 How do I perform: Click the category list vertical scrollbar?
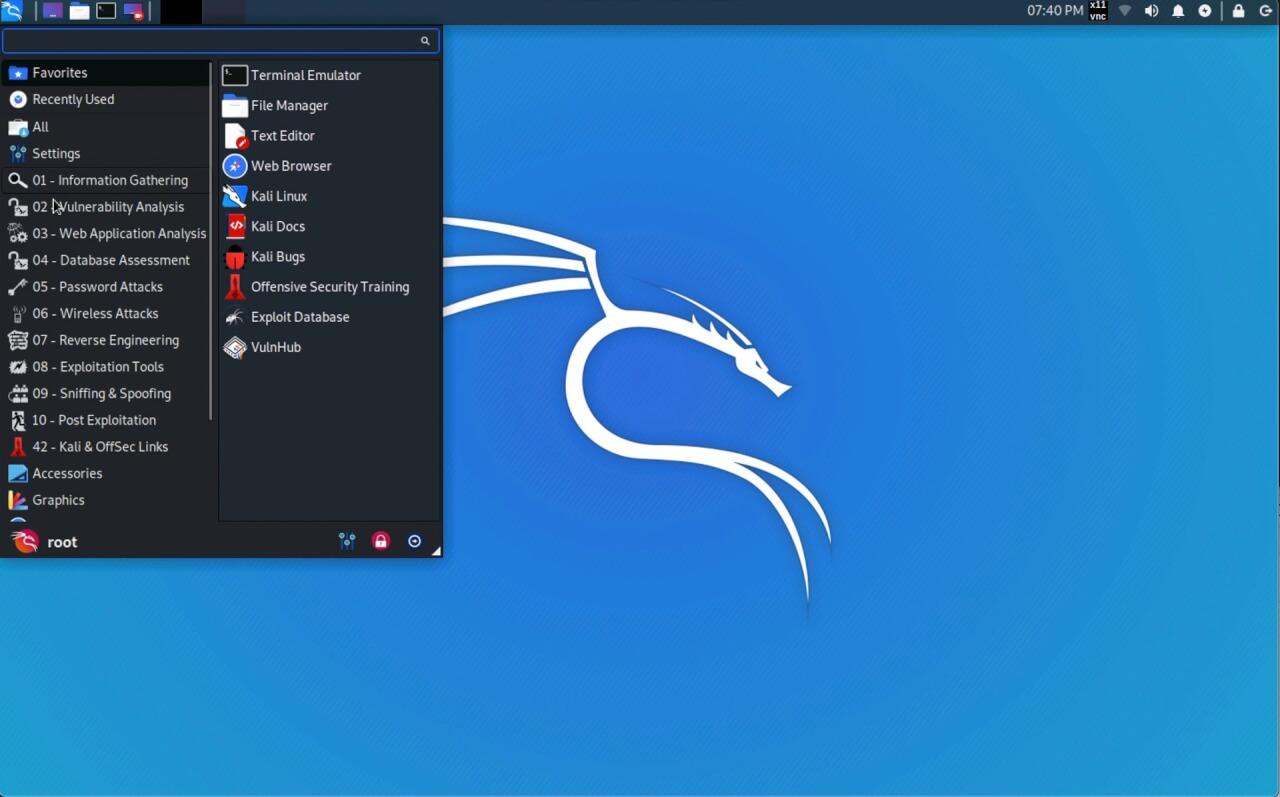(211, 240)
